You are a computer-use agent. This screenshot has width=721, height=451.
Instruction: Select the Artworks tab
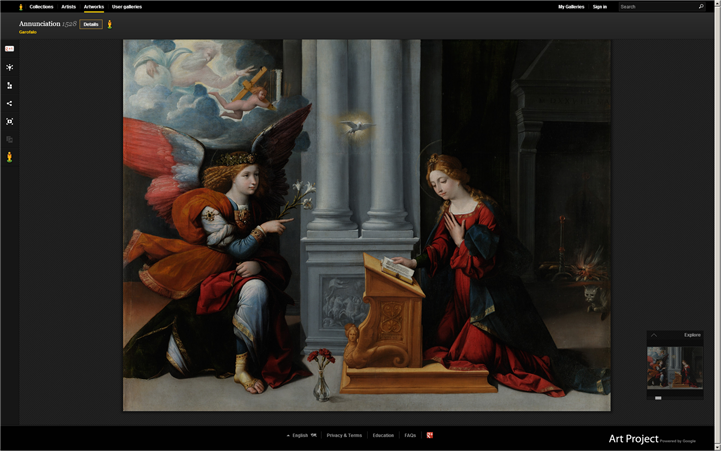click(x=94, y=7)
